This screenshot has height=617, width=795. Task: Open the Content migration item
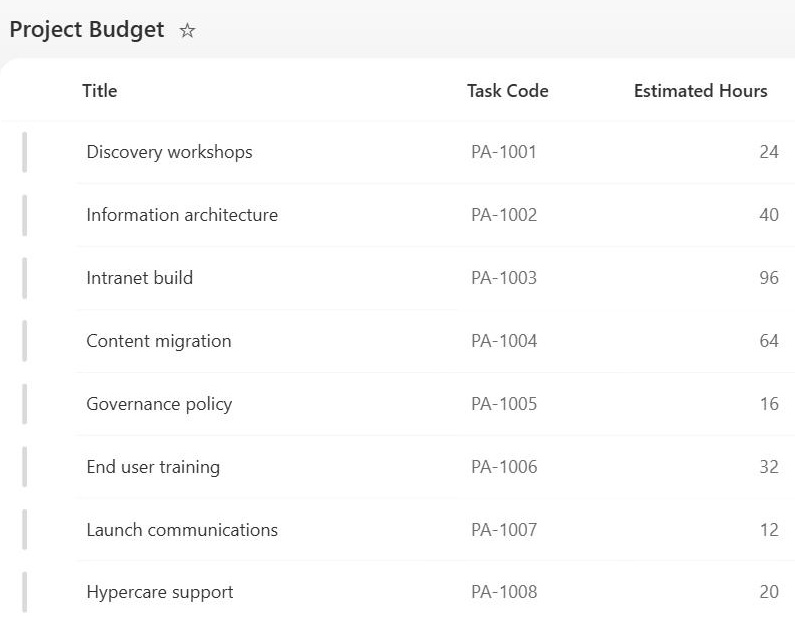[159, 341]
